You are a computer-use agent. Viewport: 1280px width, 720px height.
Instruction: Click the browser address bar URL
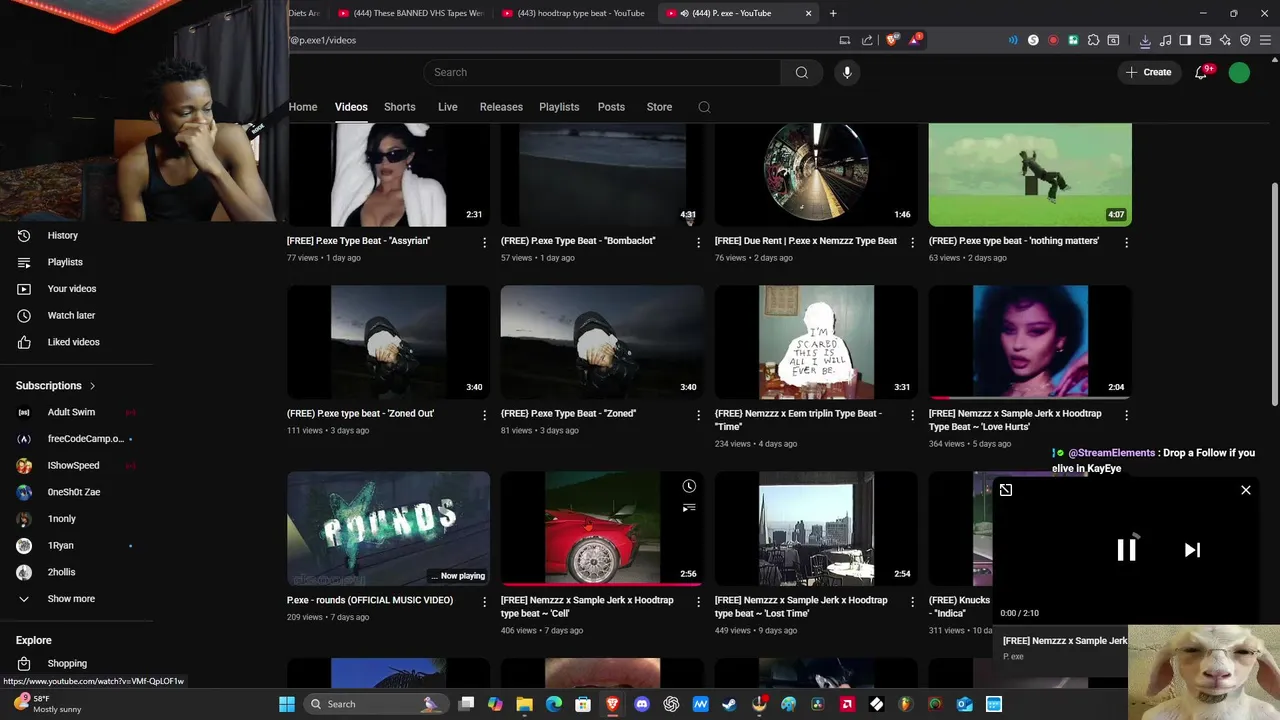(322, 40)
